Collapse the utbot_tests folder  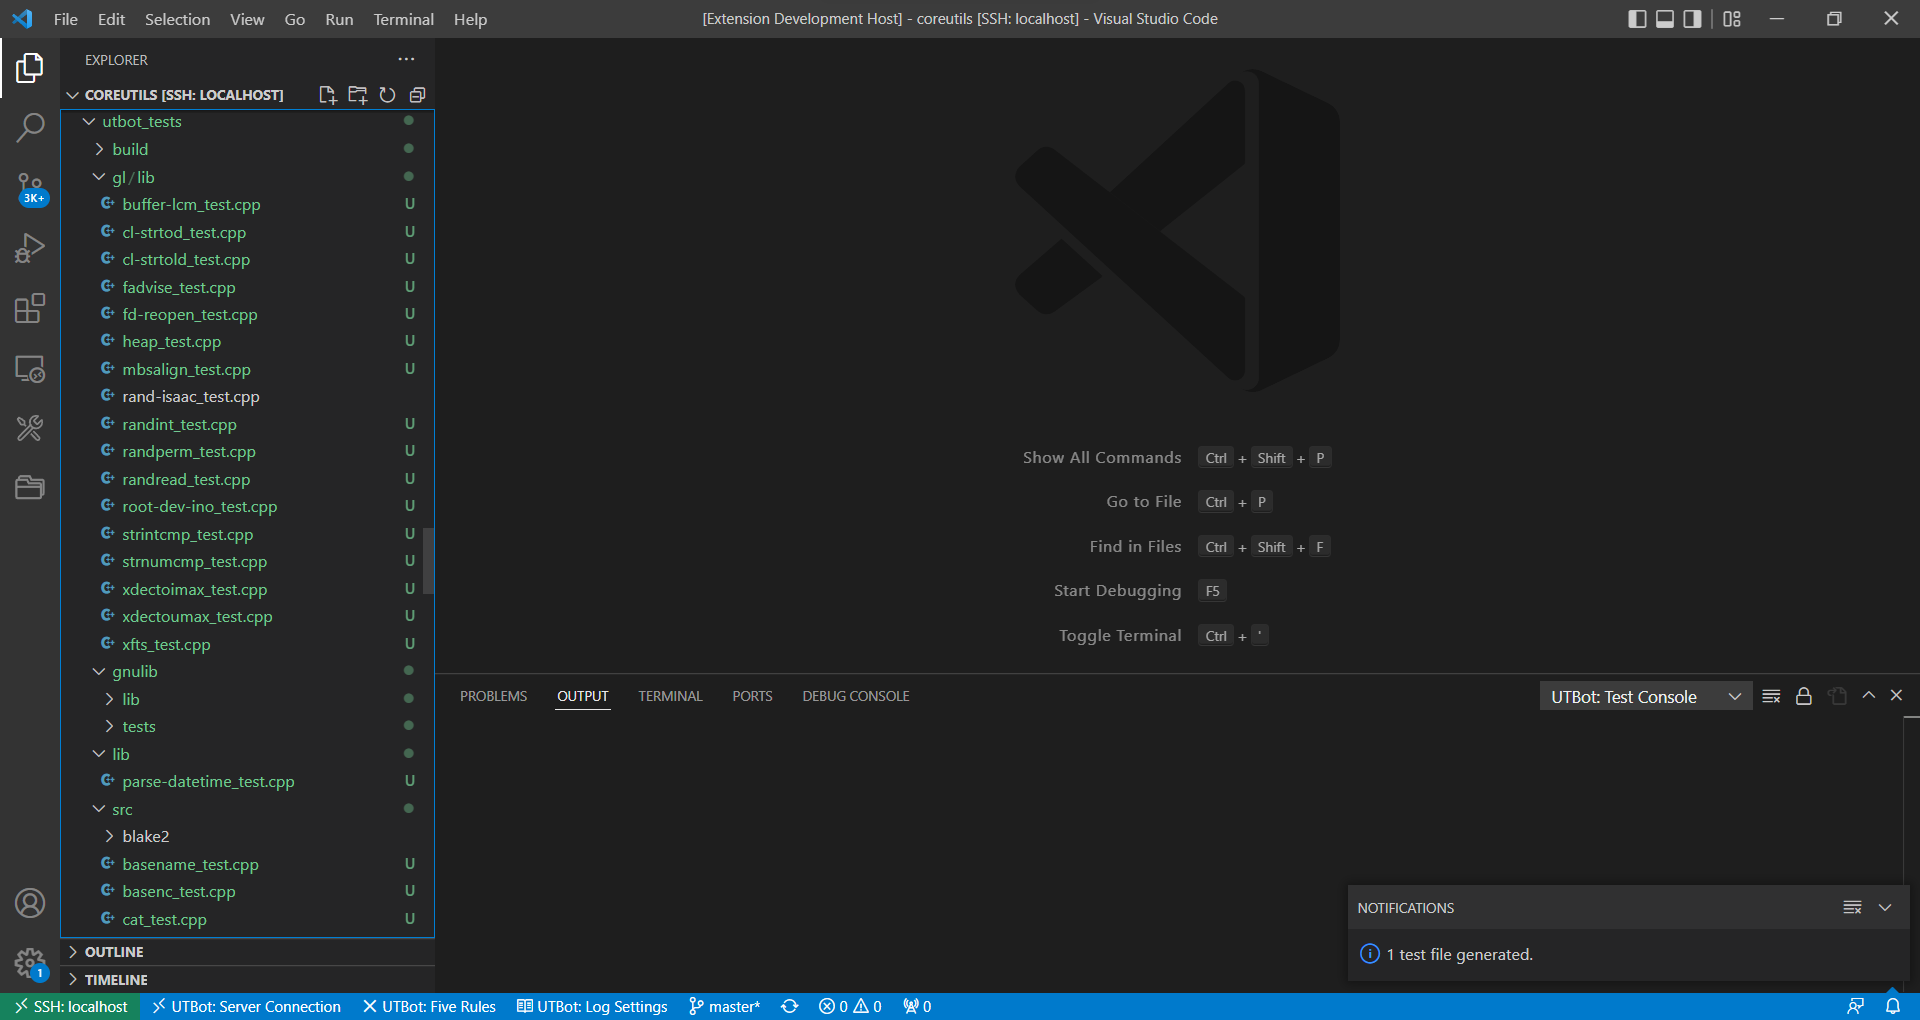coord(141,122)
